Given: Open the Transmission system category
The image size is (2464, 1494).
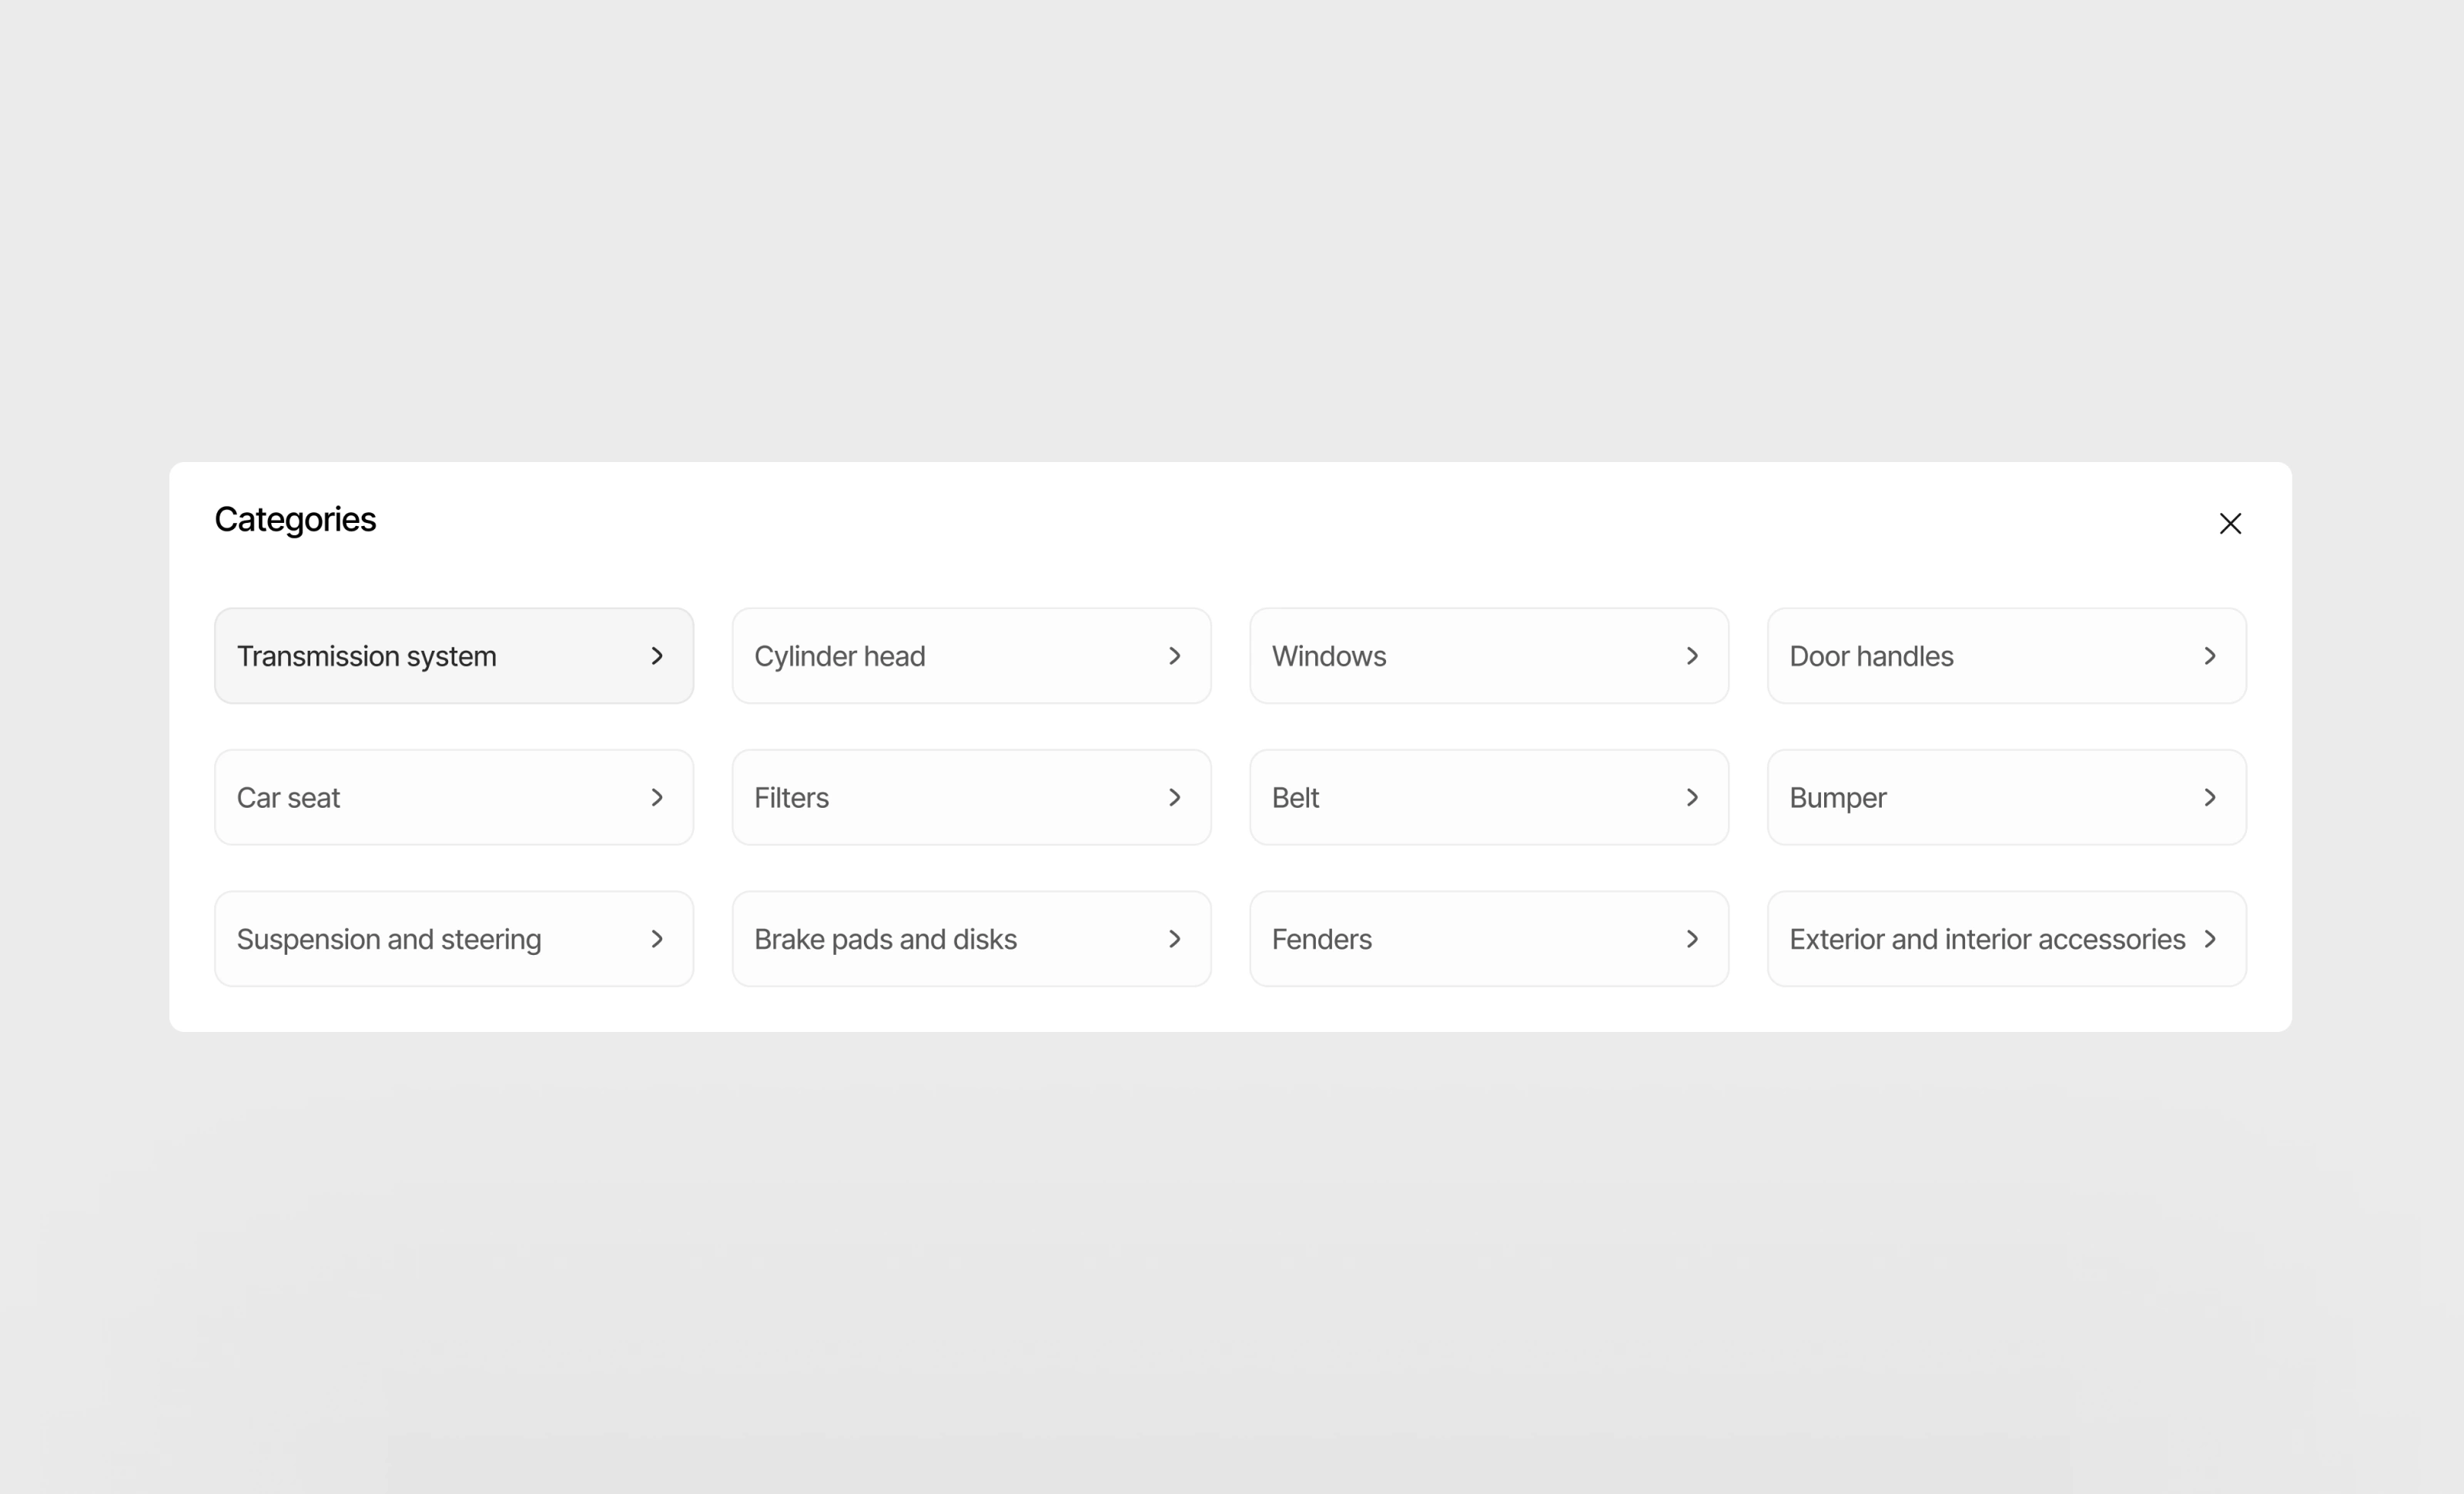Looking at the screenshot, I should point(453,656).
